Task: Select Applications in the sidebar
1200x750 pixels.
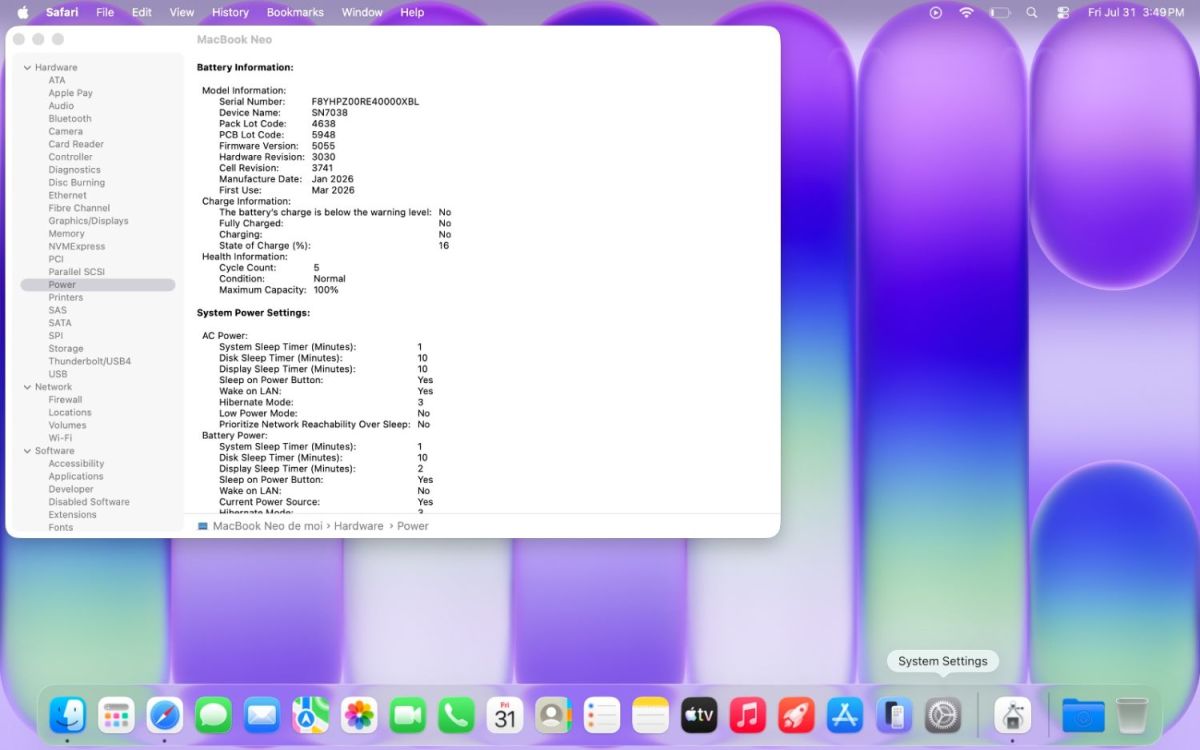Action: (76, 477)
